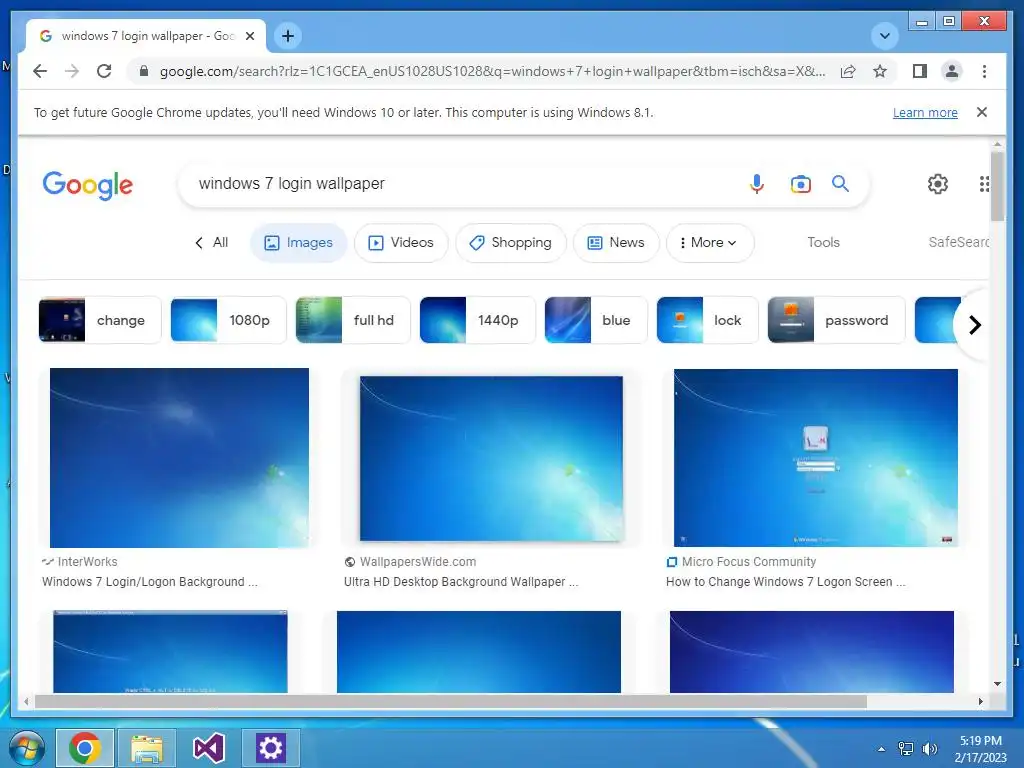This screenshot has width=1024, height=768.
Task: Expand the tab search dropdown
Action: tap(885, 36)
